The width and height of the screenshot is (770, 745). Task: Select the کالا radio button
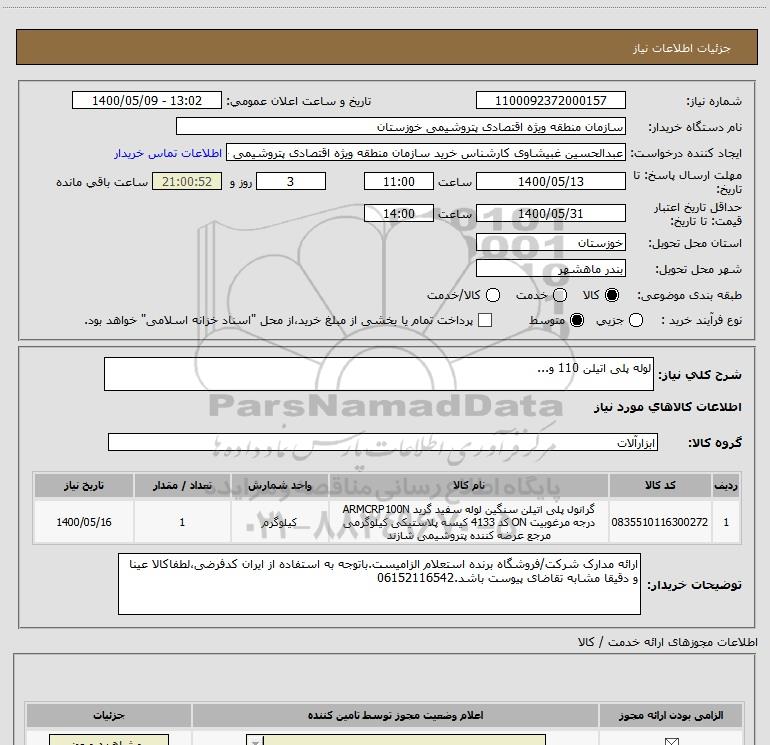[x=612, y=295]
